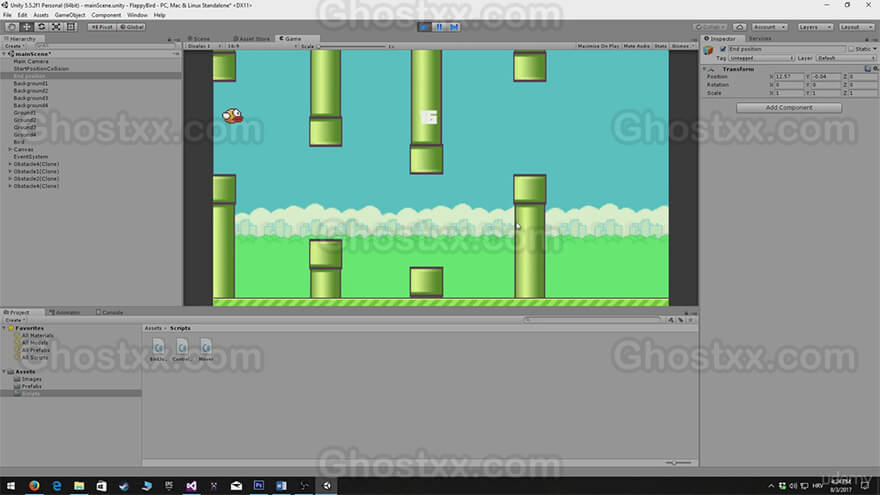Viewport: 880px width, 495px height.
Task: Switch to the Animator tab
Action: point(65,313)
